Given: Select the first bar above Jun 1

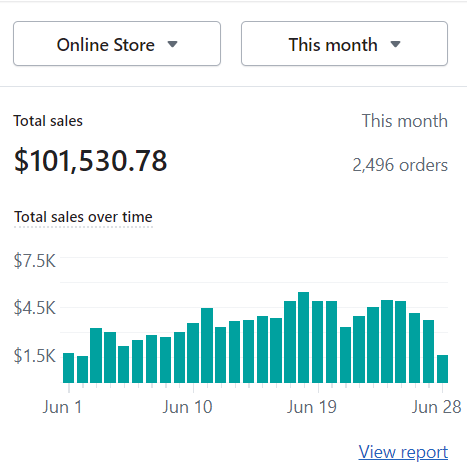Looking at the screenshot, I should click(68, 368).
